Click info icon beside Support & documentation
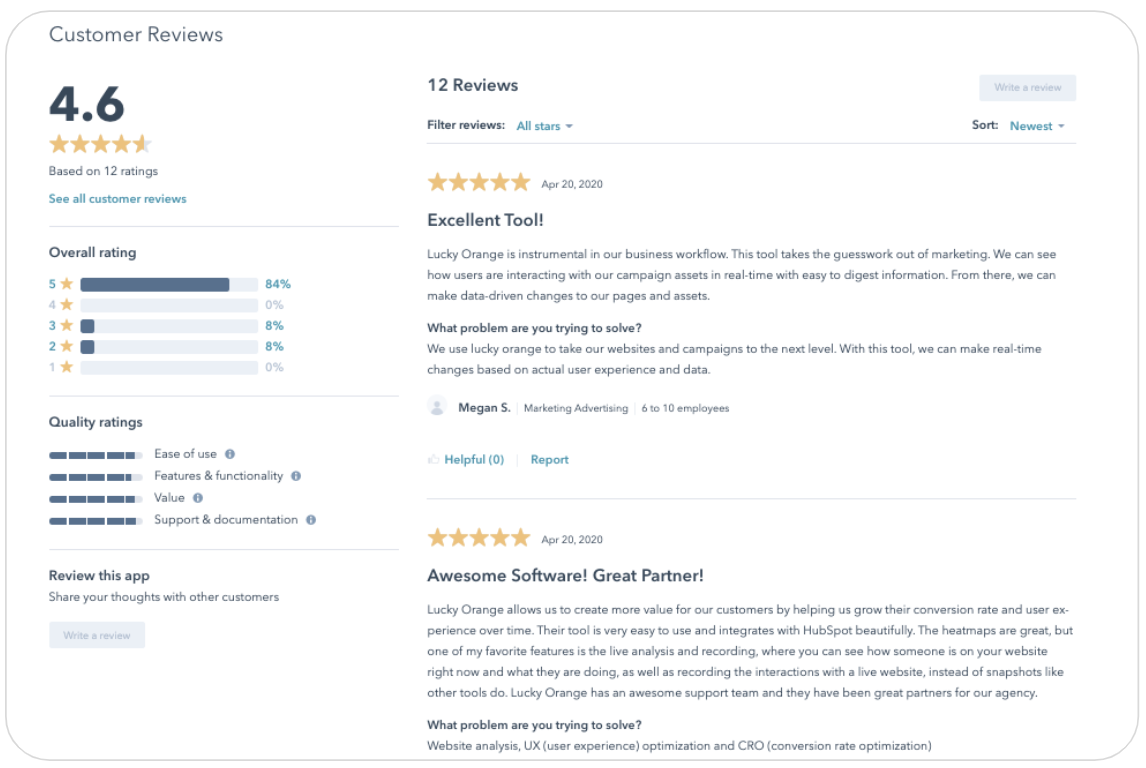Viewport: 1146px width, 768px height. (x=311, y=520)
